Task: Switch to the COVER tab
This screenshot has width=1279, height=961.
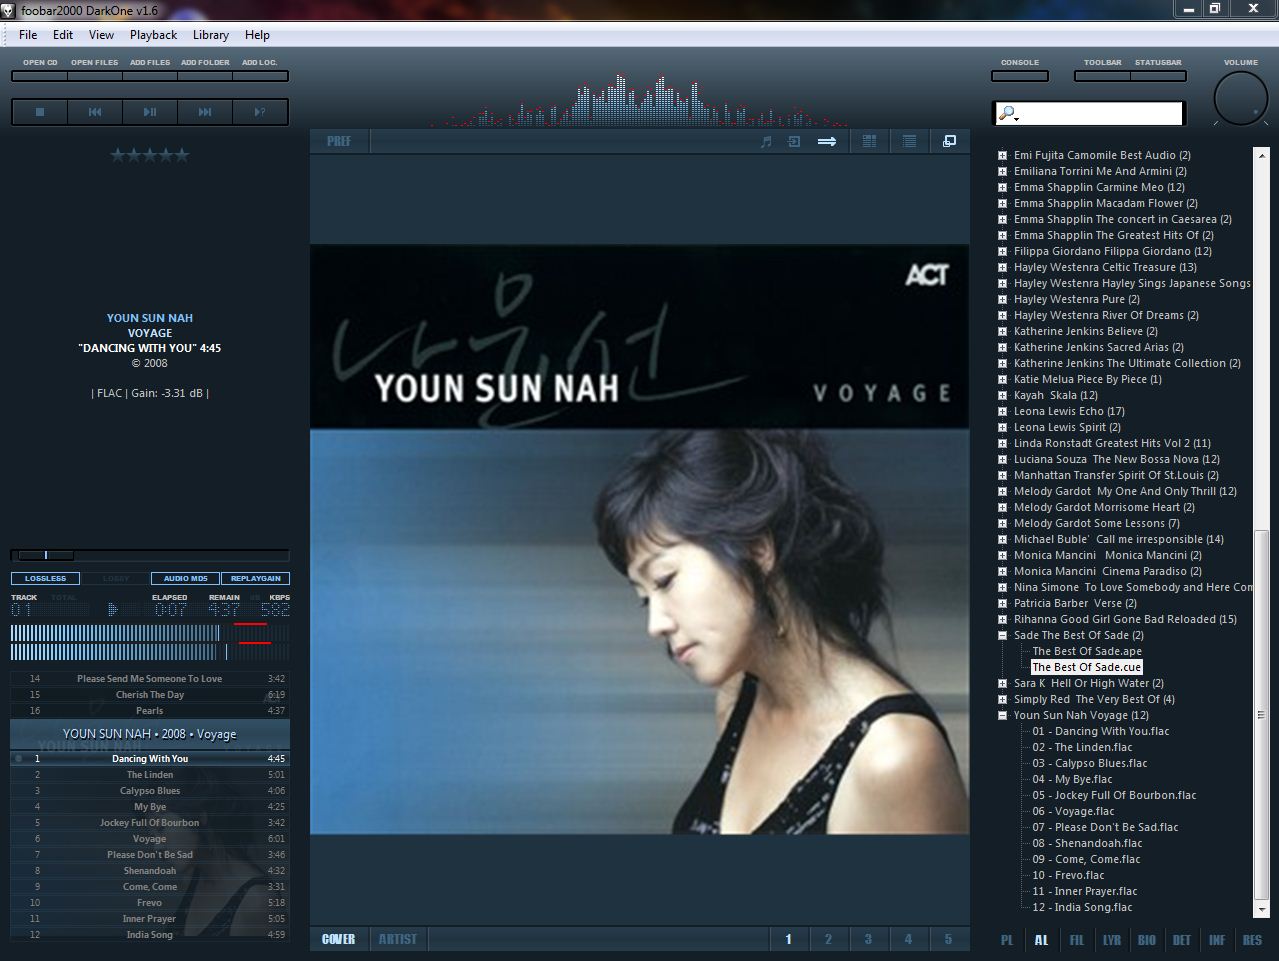Action: click(x=339, y=939)
